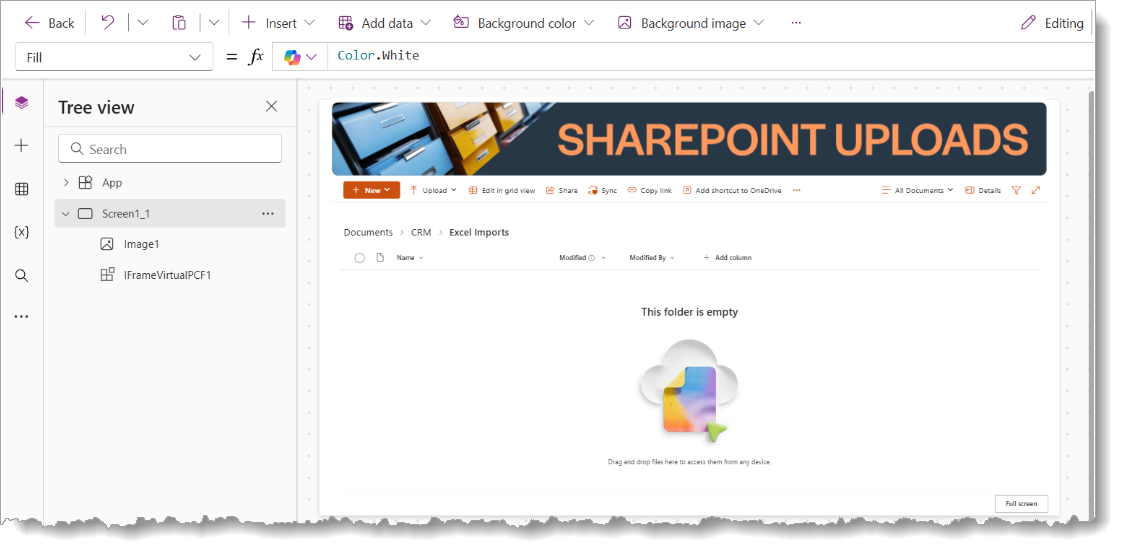Screen dimensions: 1123x559
Task: Click the SharePoint Uploads banner image
Action: coord(688,139)
